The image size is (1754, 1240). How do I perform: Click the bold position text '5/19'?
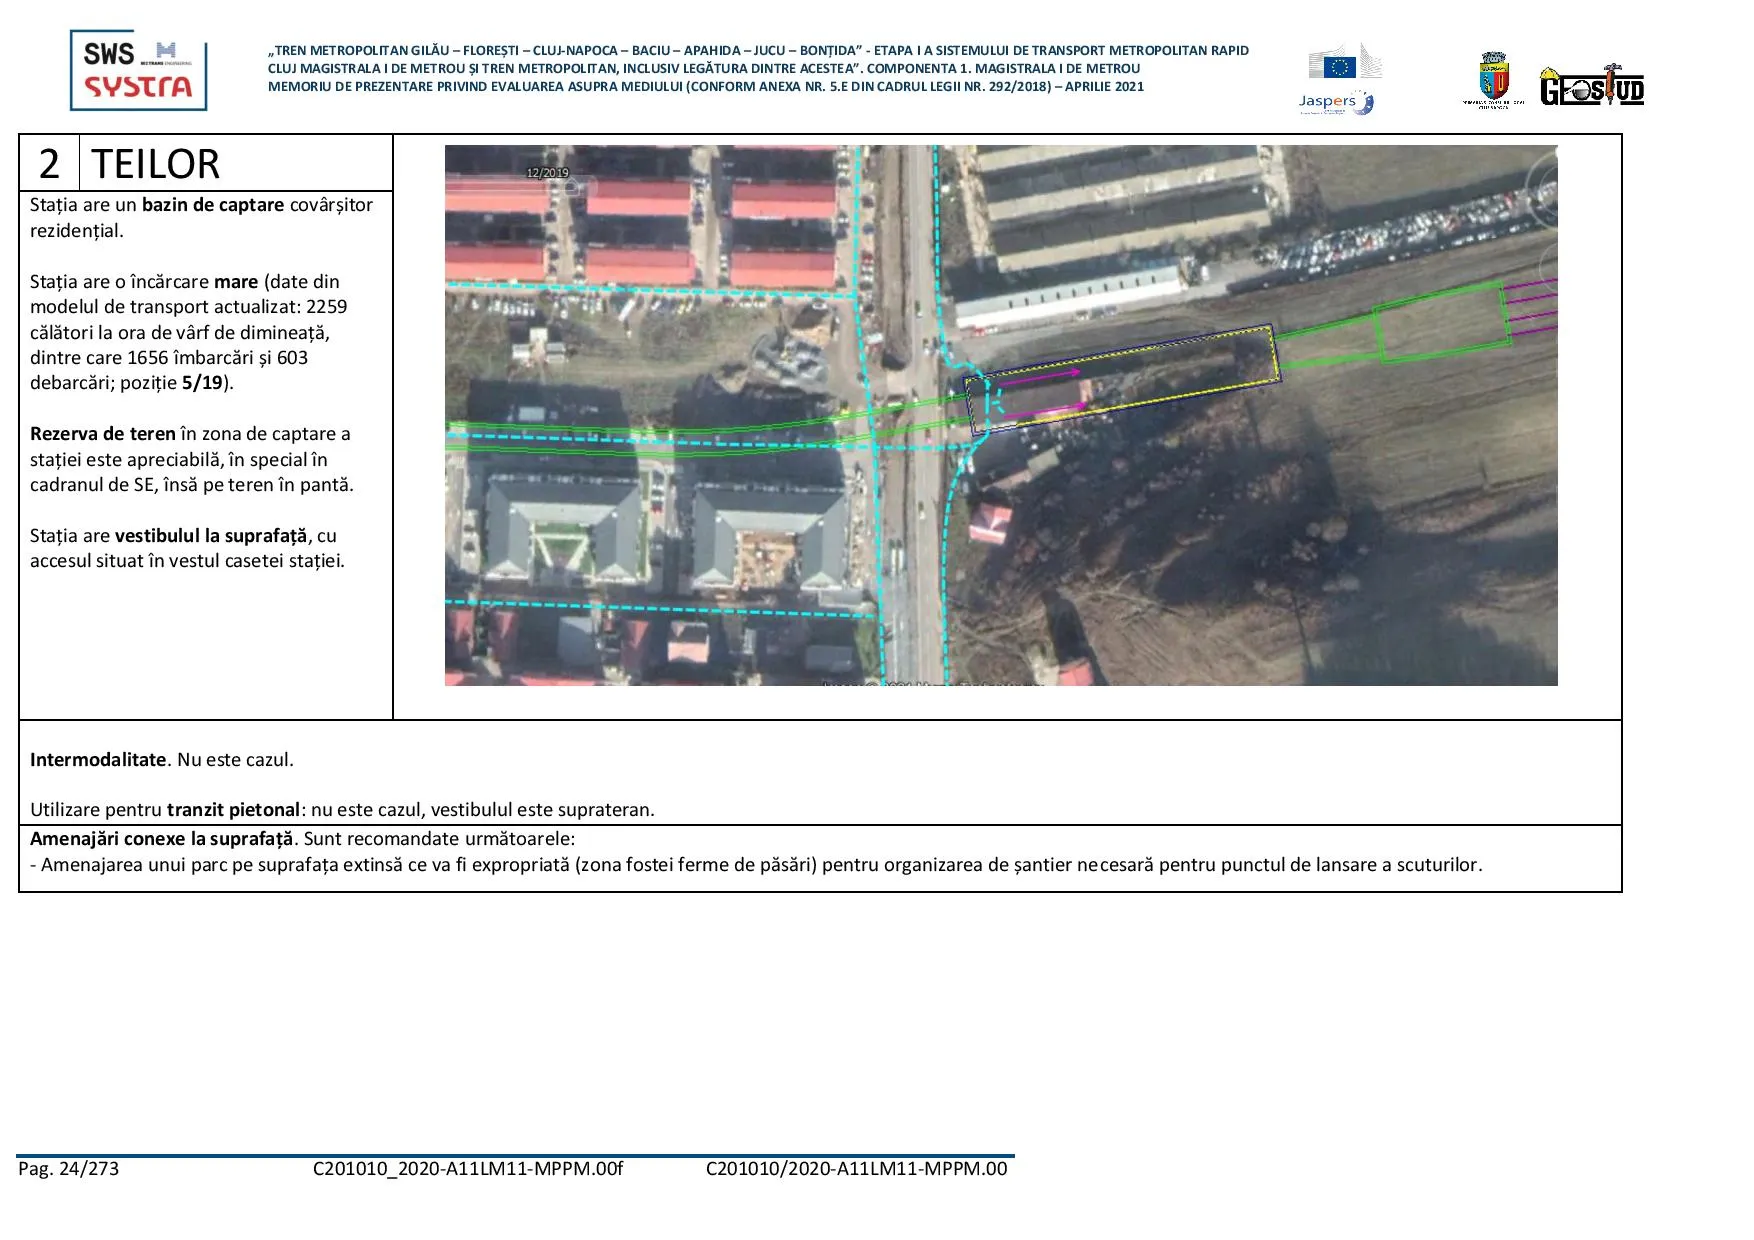pyautogui.click(x=202, y=383)
